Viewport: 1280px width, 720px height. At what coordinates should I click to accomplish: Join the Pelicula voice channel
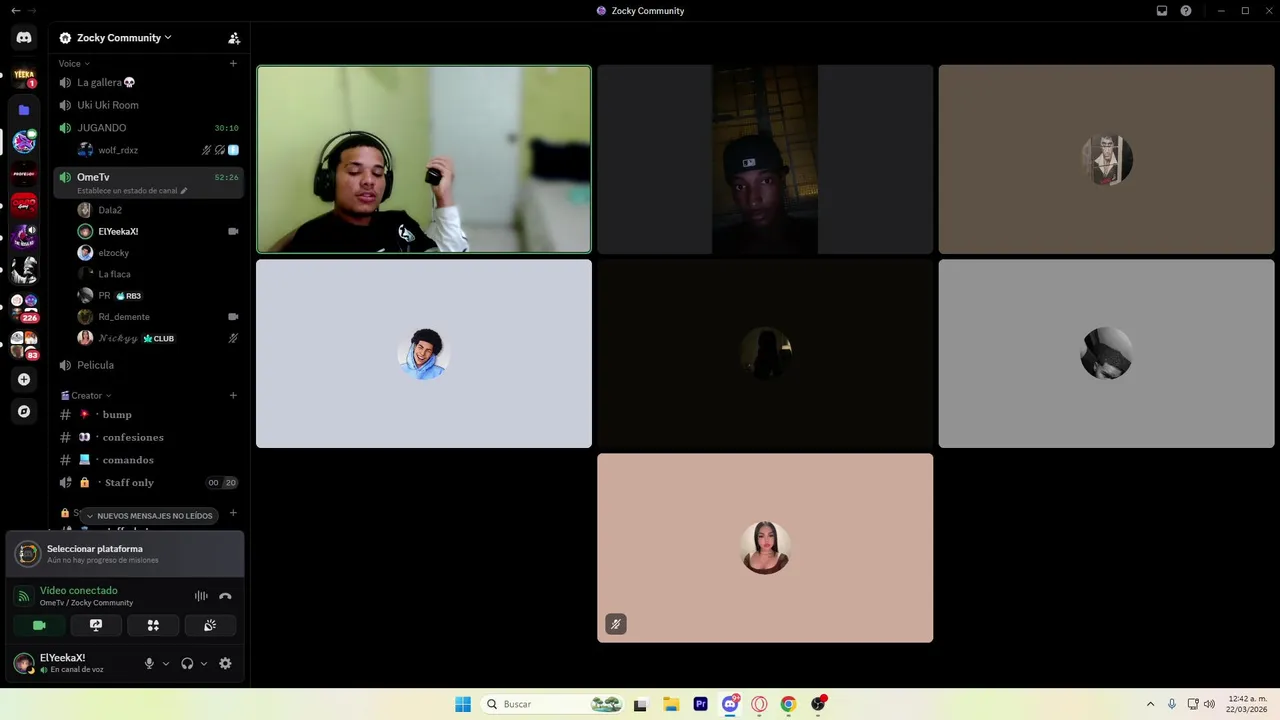[x=148, y=365]
